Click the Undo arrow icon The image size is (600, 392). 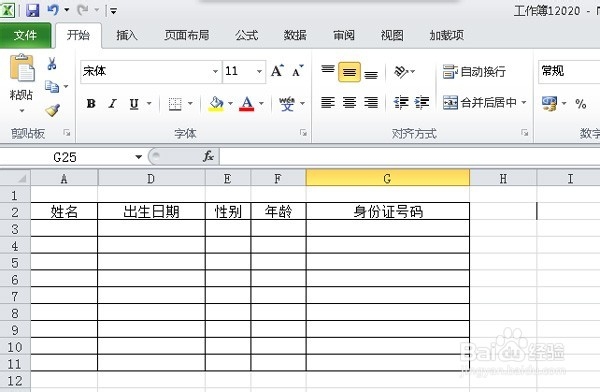tap(53, 10)
